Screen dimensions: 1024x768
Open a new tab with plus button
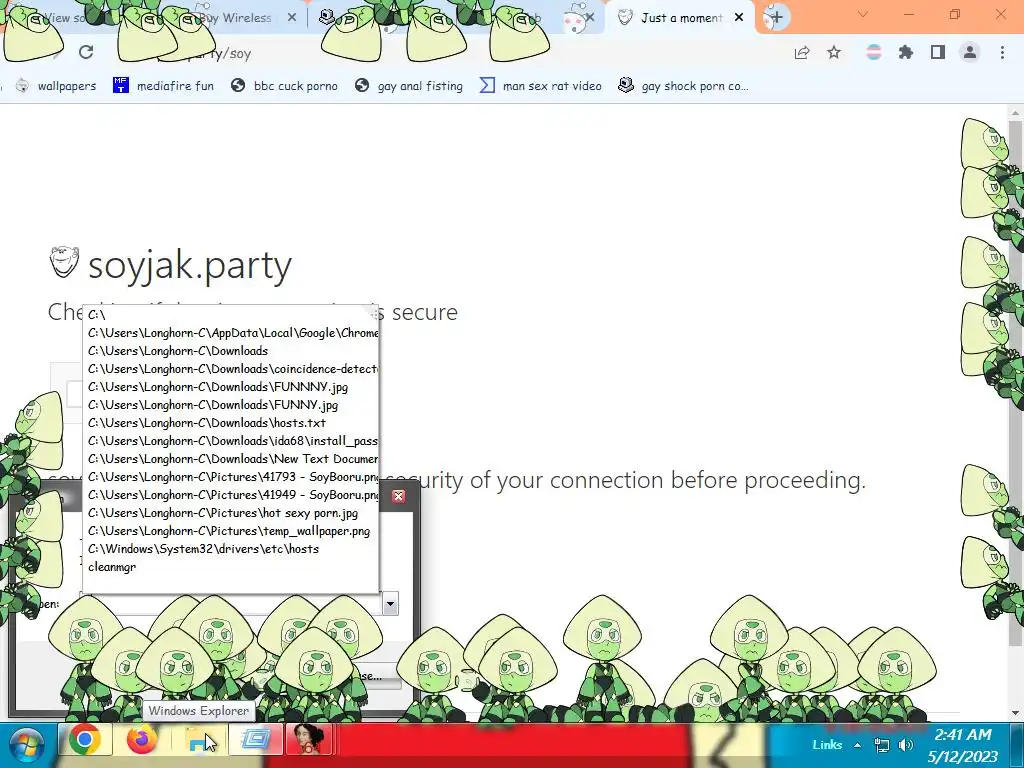click(776, 17)
